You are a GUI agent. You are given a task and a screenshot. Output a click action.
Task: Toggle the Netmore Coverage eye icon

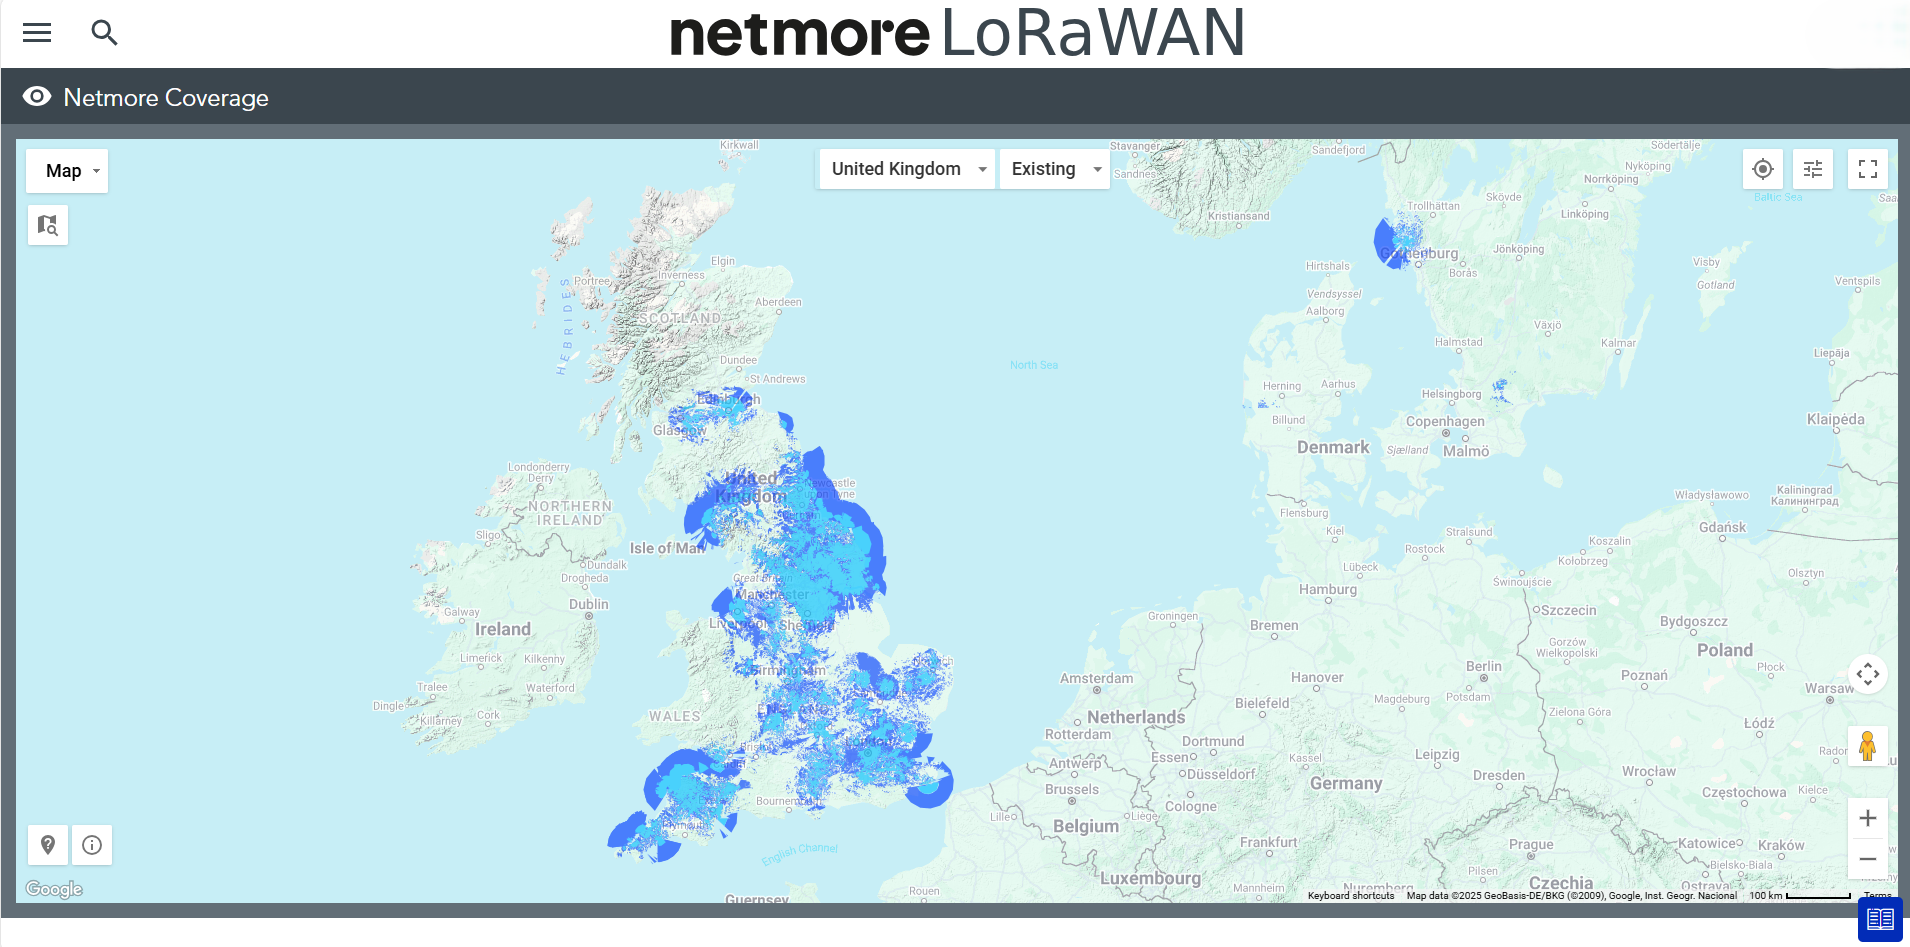tap(37, 97)
